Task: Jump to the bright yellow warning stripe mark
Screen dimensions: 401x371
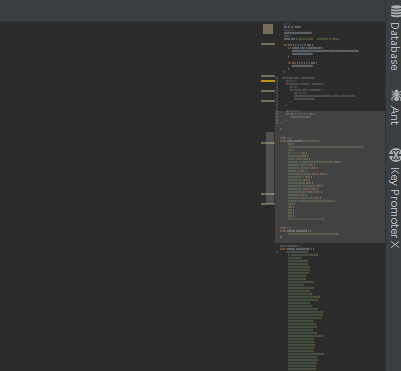Action: (x=268, y=81)
